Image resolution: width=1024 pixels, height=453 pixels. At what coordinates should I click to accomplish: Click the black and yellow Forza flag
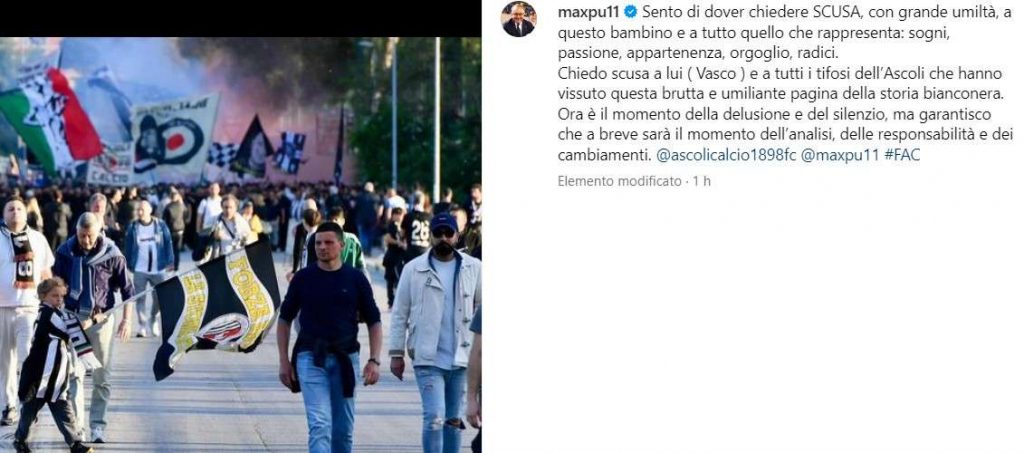point(217,307)
